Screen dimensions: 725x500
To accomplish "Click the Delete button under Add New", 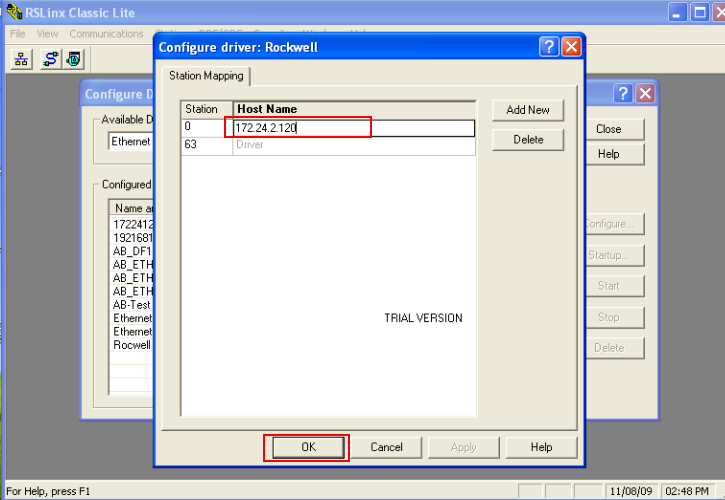I will (528, 140).
